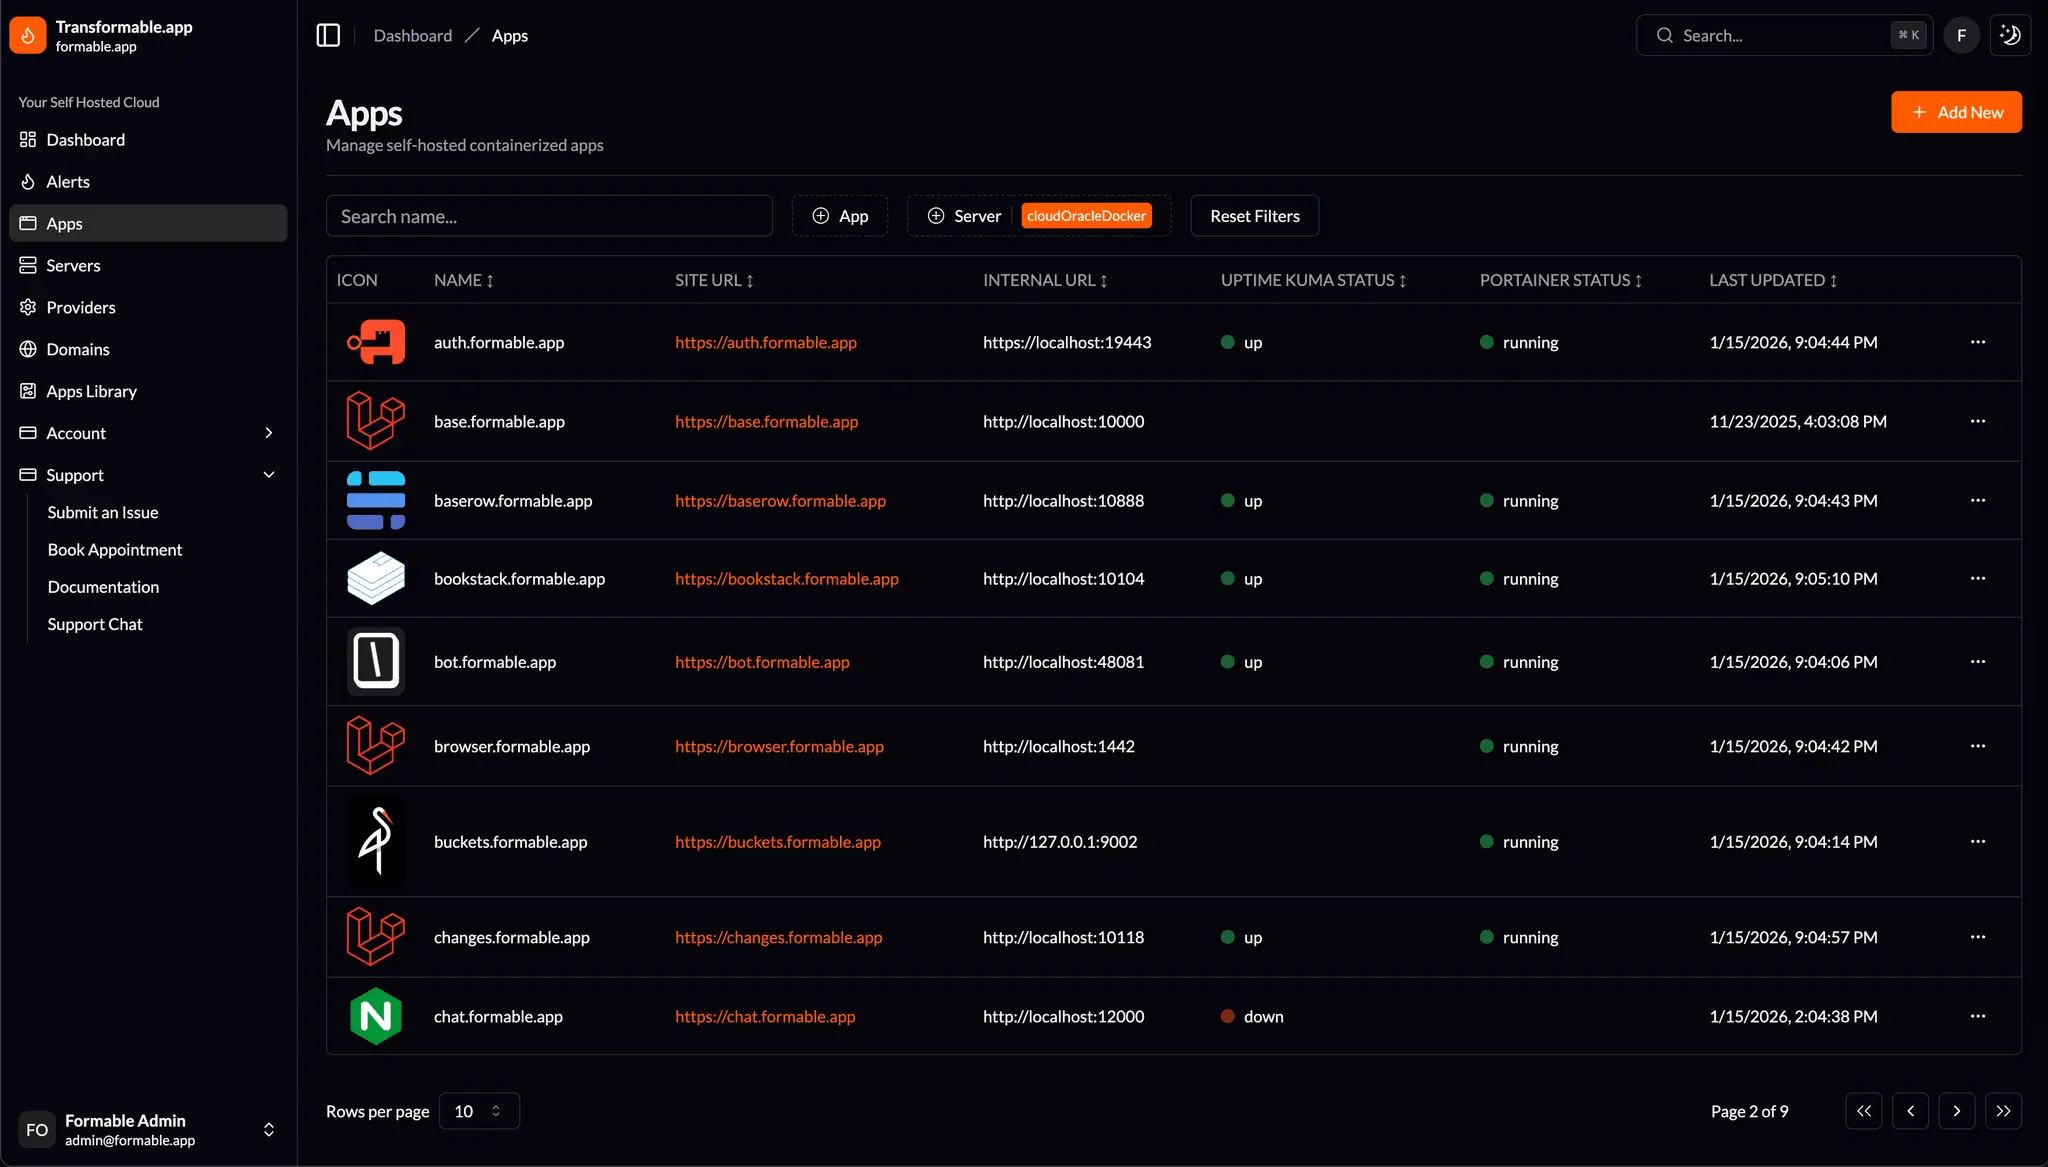Open https://chat.formable.app link
2048x1167 pixels.
765,1017
